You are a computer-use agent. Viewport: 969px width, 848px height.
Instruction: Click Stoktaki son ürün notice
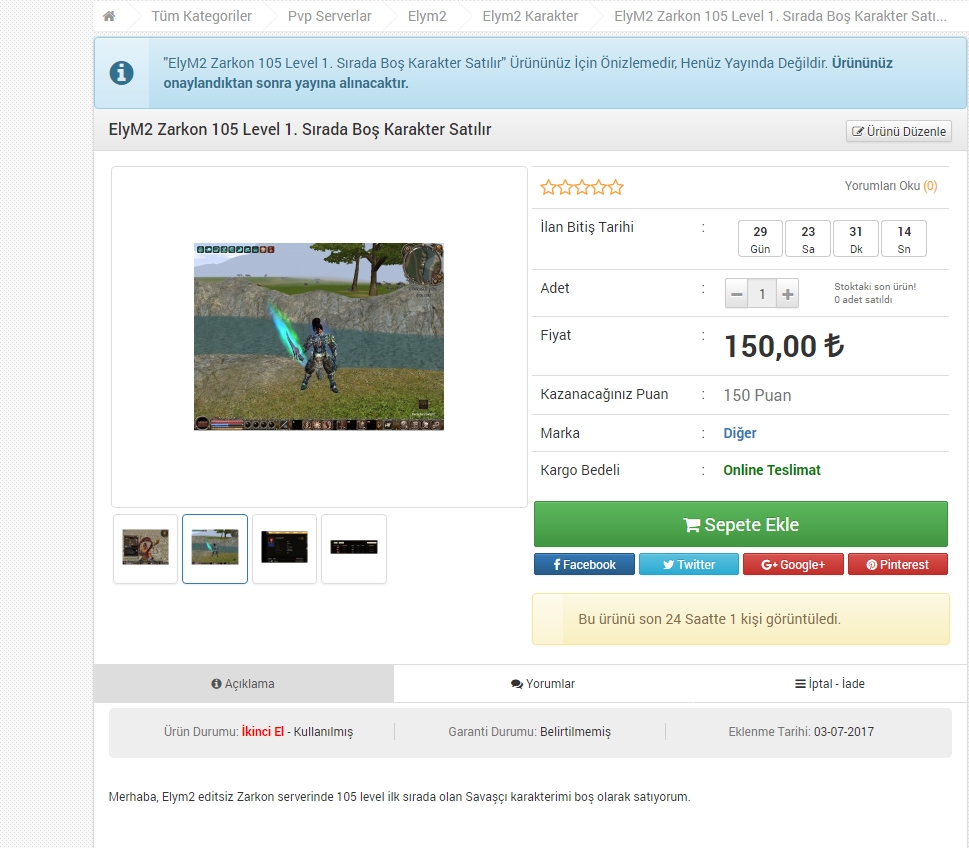tap(875, 287)
